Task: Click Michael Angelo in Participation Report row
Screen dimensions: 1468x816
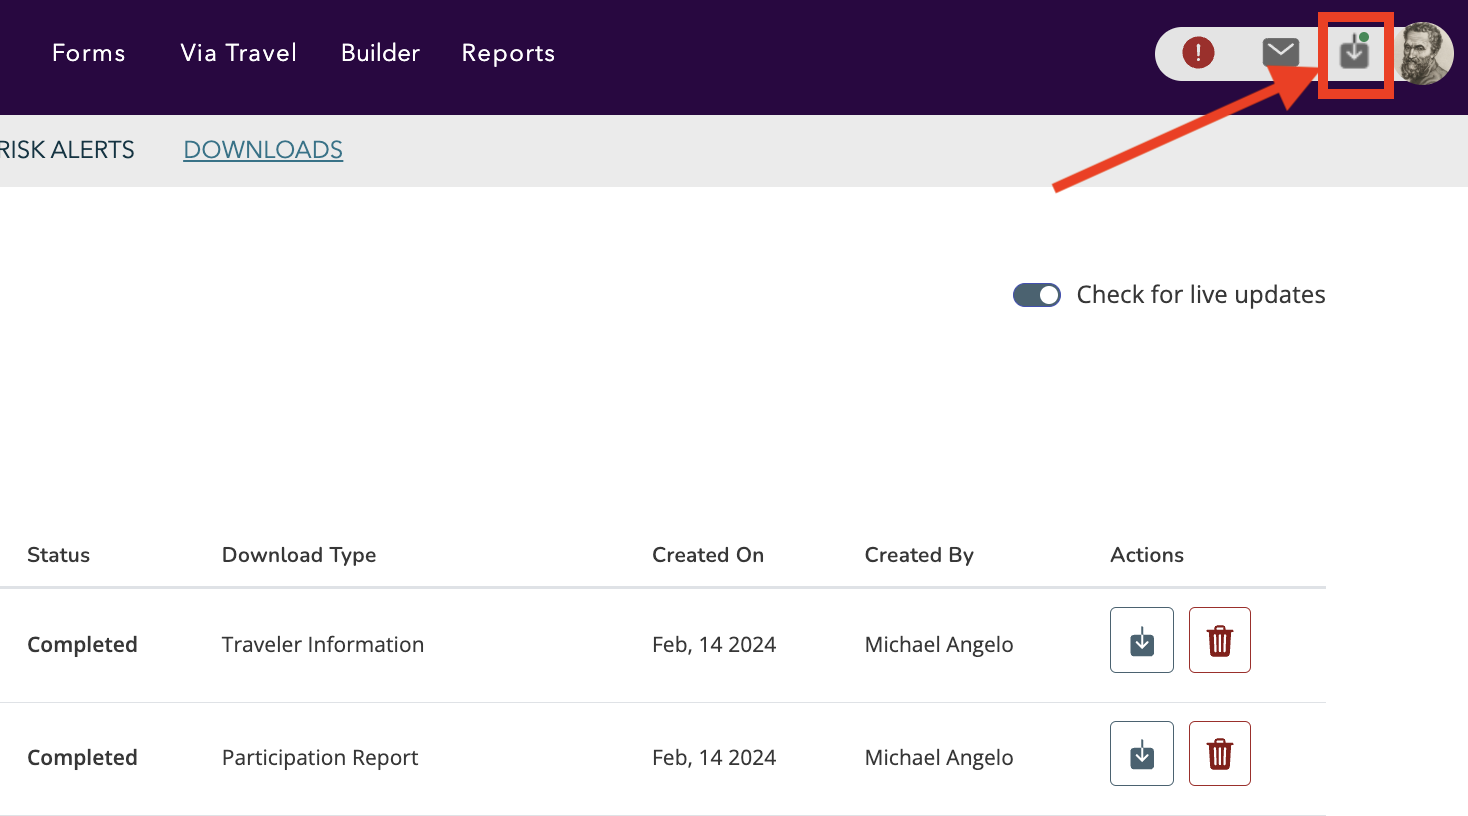Action: click(939, 758)
